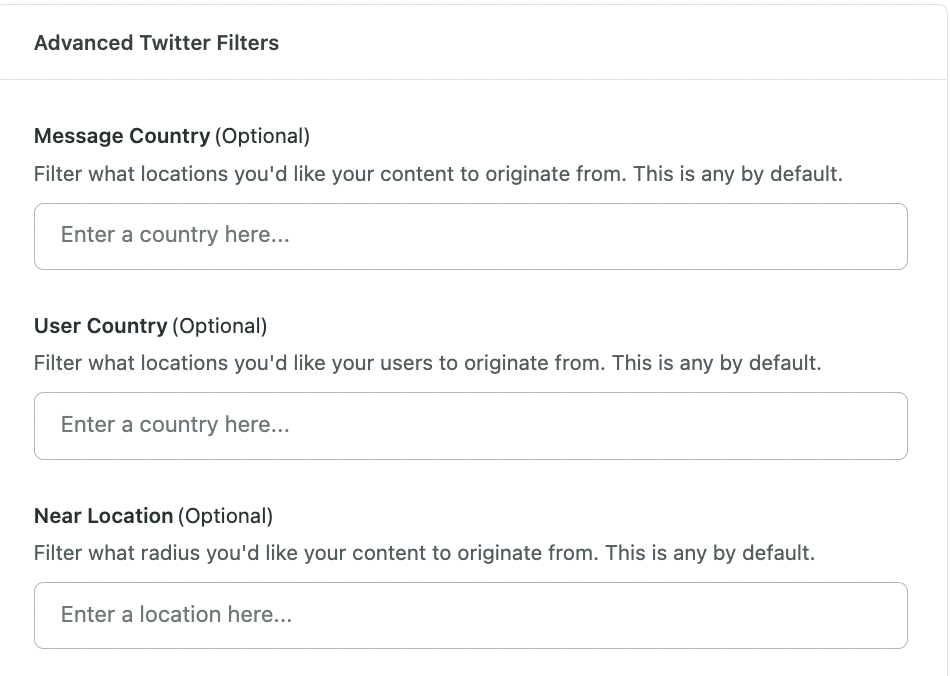Viewport: 950px width, 676px height.
Task: Click default note under Near Location
Action: pyautogui.click(x=710, y=552)
